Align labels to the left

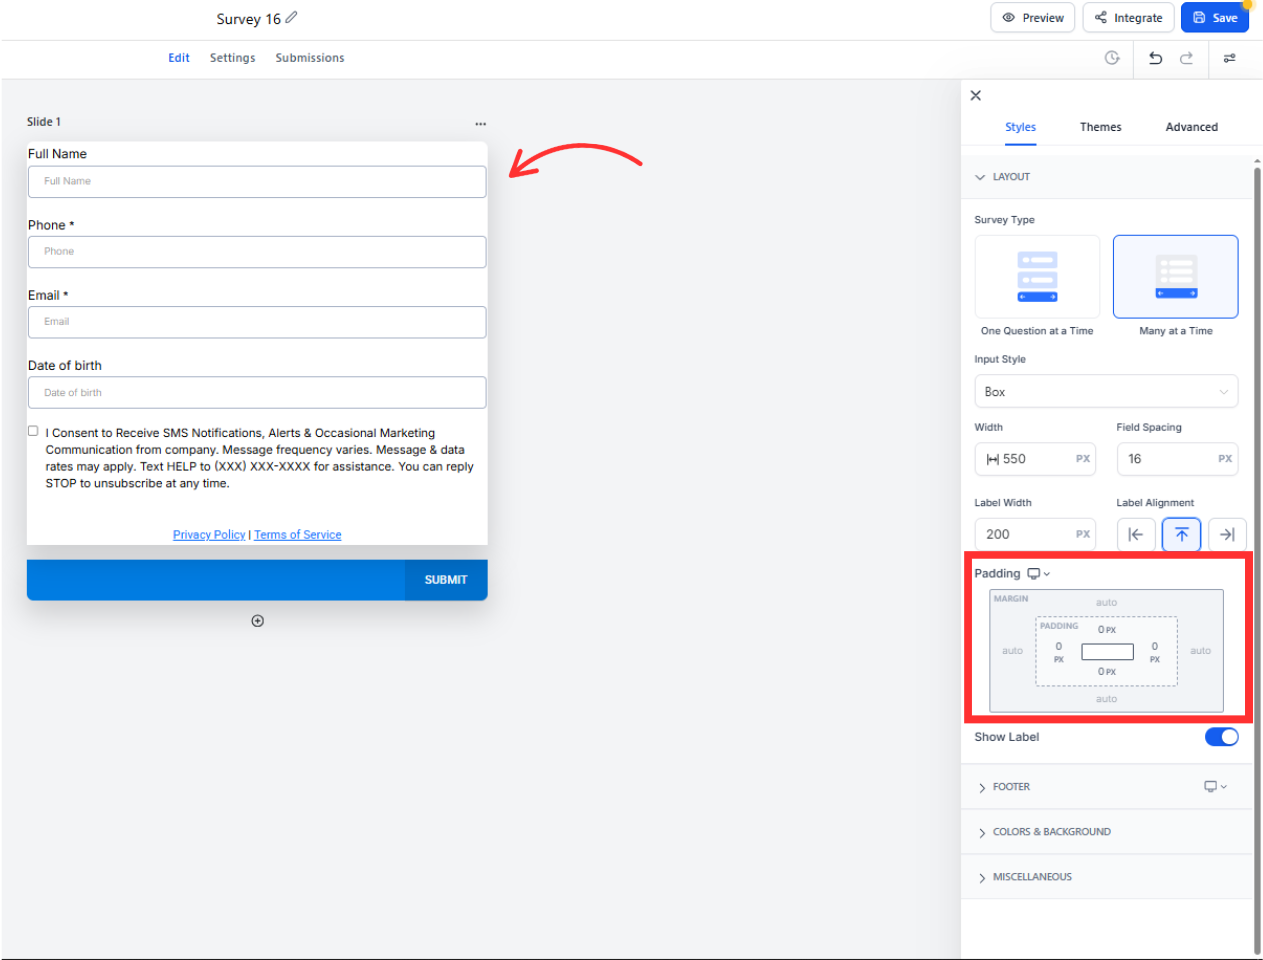1135,534
